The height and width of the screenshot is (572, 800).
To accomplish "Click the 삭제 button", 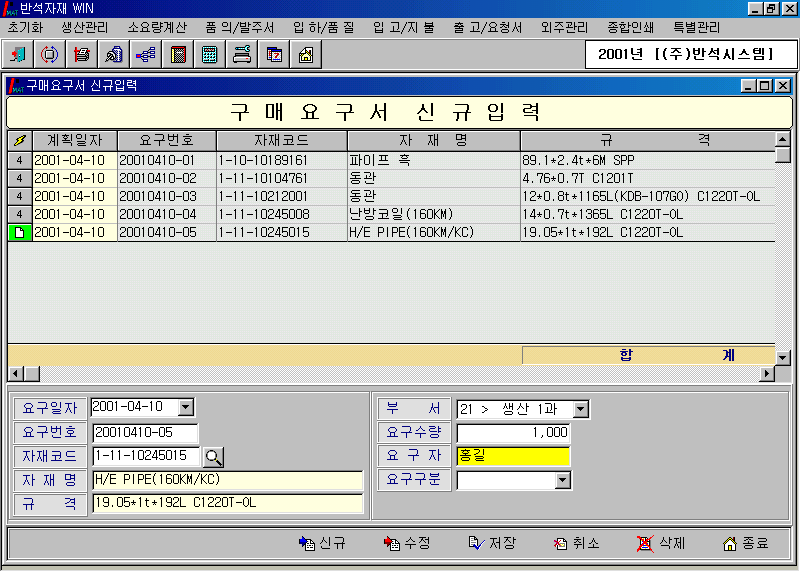I will (662, 544).
